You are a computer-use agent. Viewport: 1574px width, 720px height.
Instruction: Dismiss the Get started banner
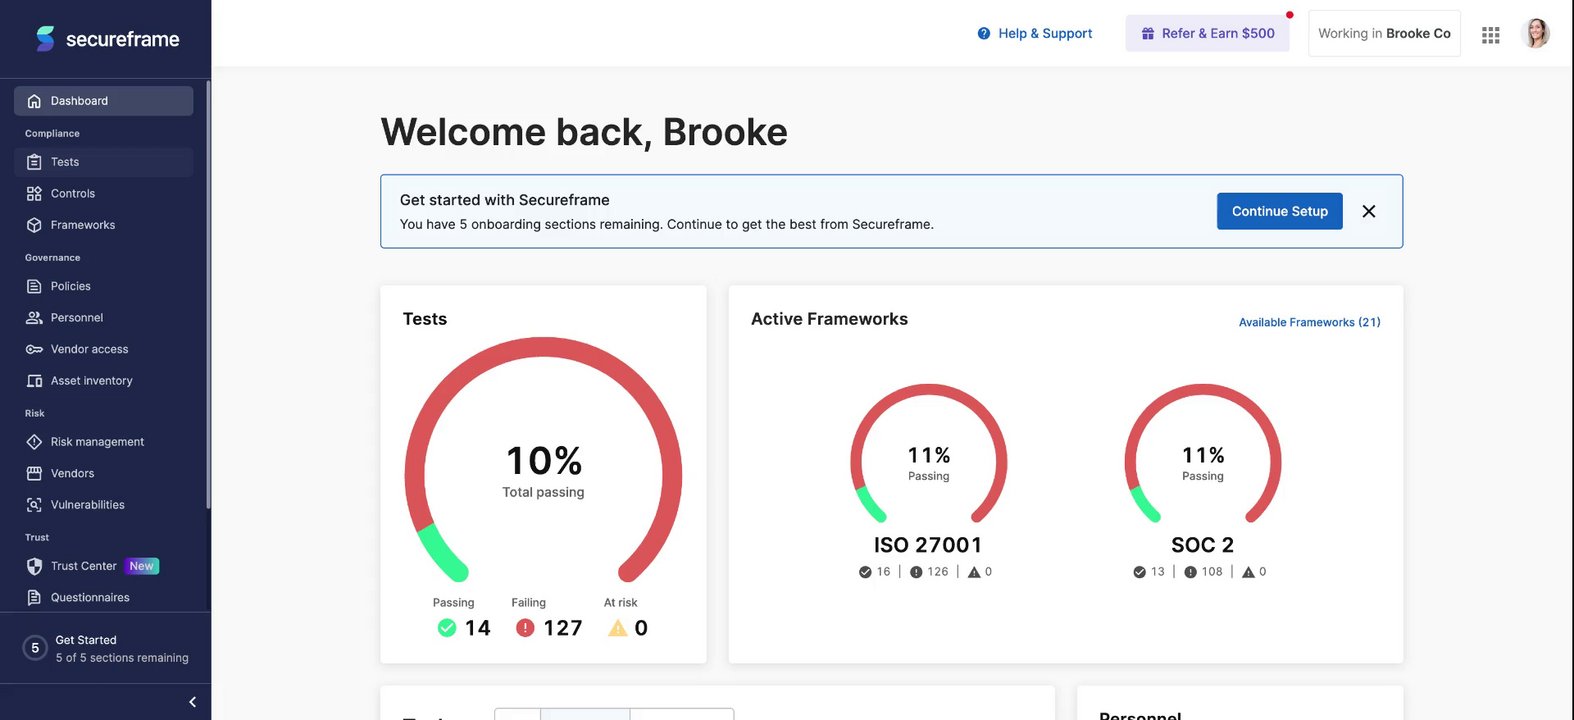point(1369,211)
